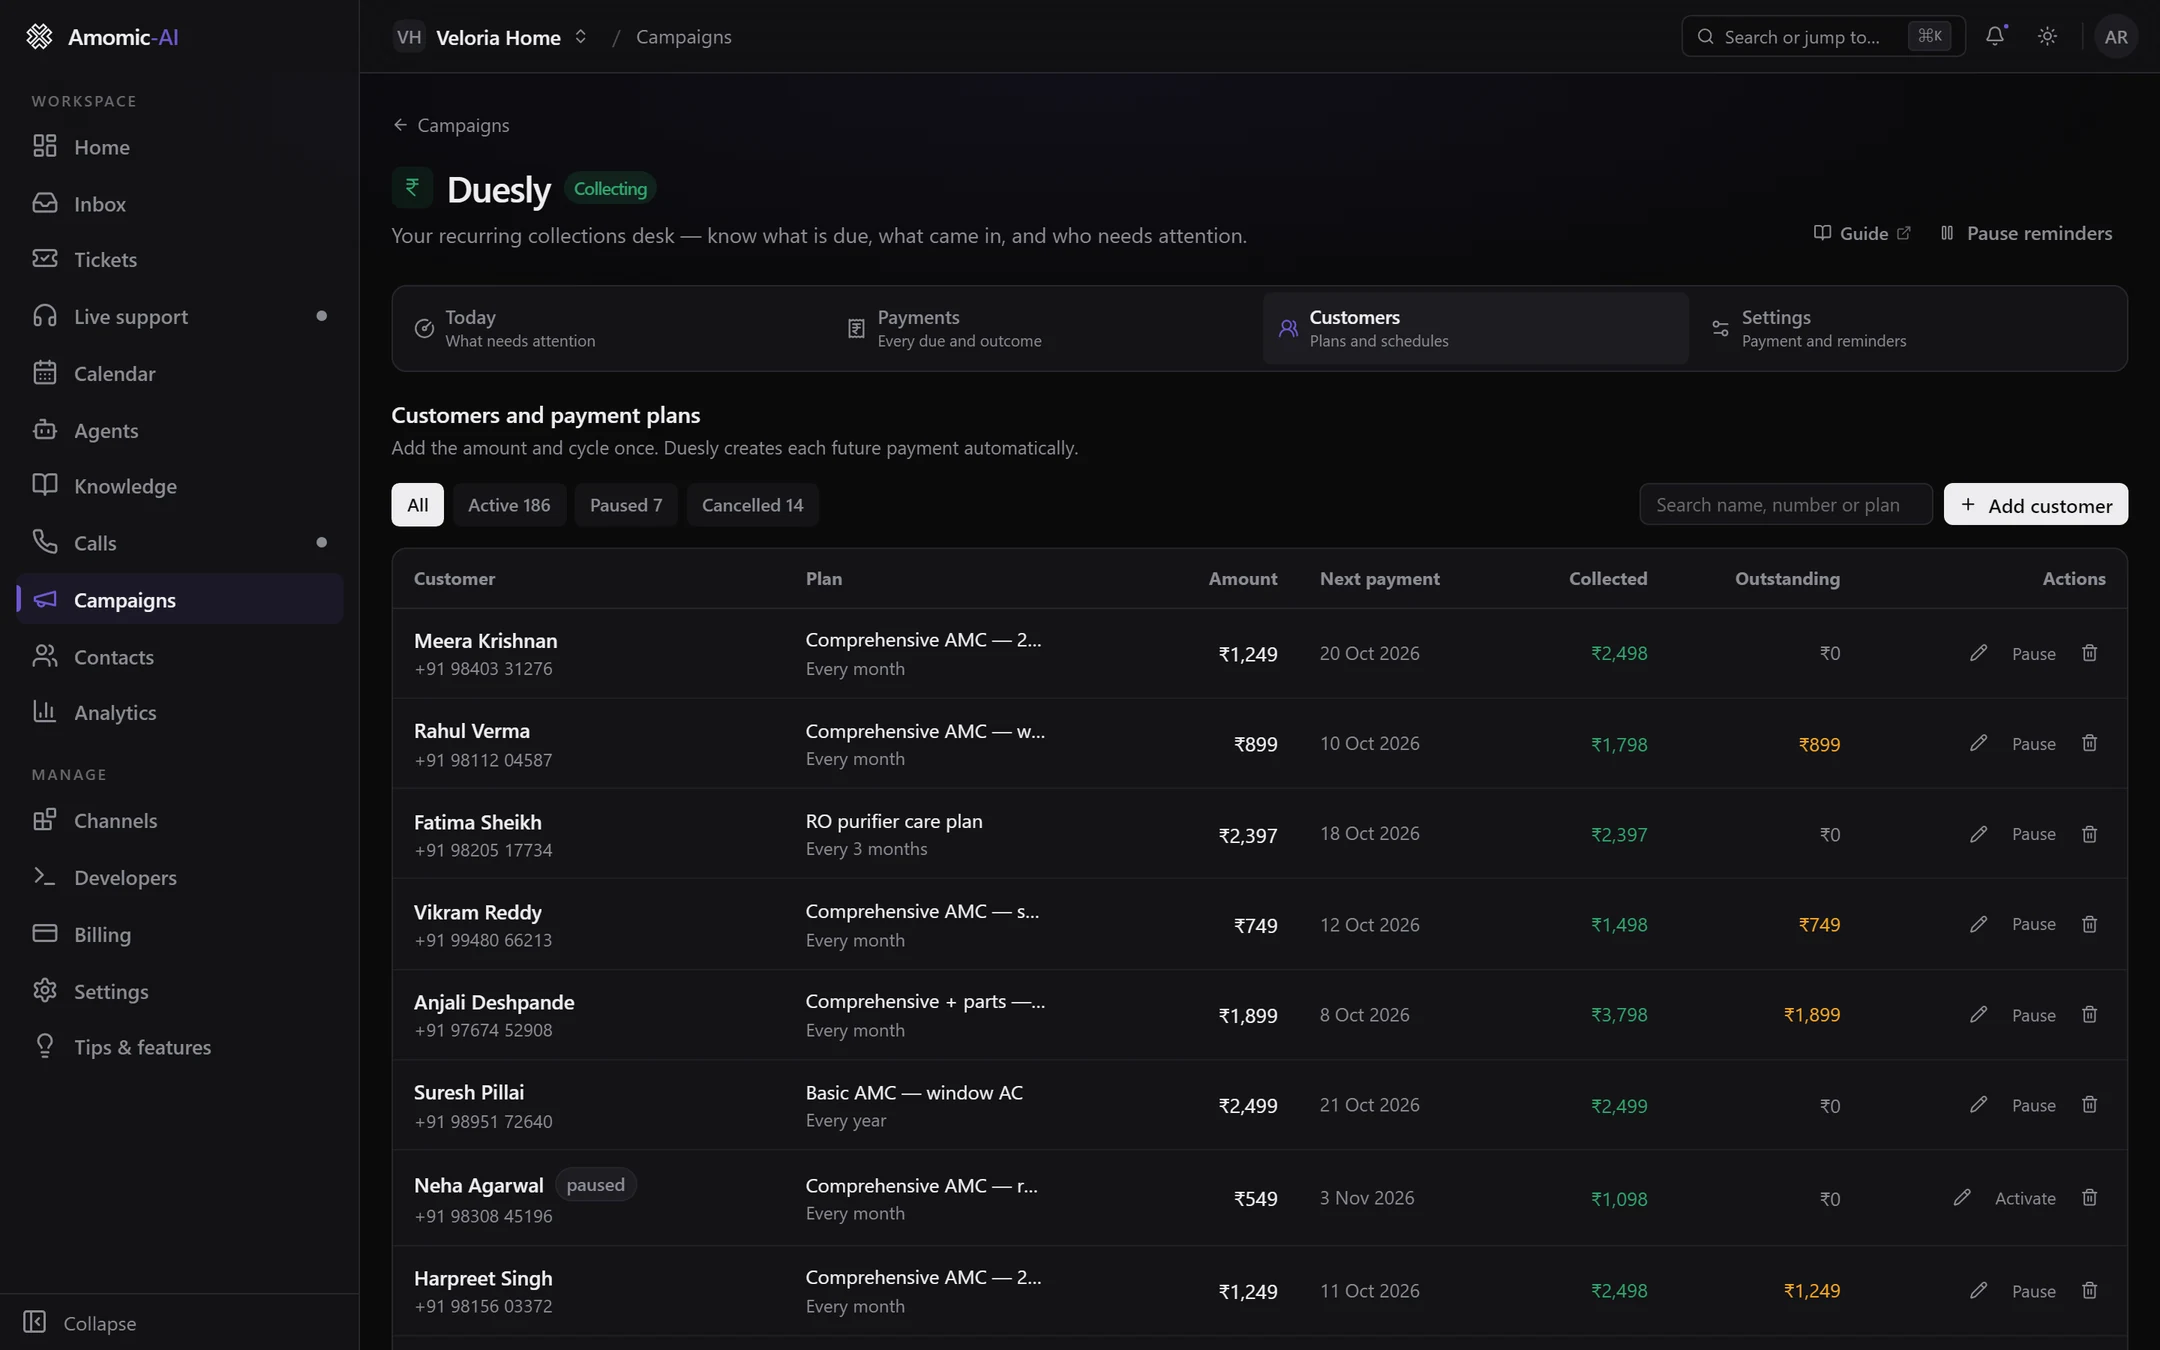The height and width of the screenshot is (1350, 2160).
Task: Delete Vikram Reddy's plan trash icon
Action: click(x=2089, y=924)
